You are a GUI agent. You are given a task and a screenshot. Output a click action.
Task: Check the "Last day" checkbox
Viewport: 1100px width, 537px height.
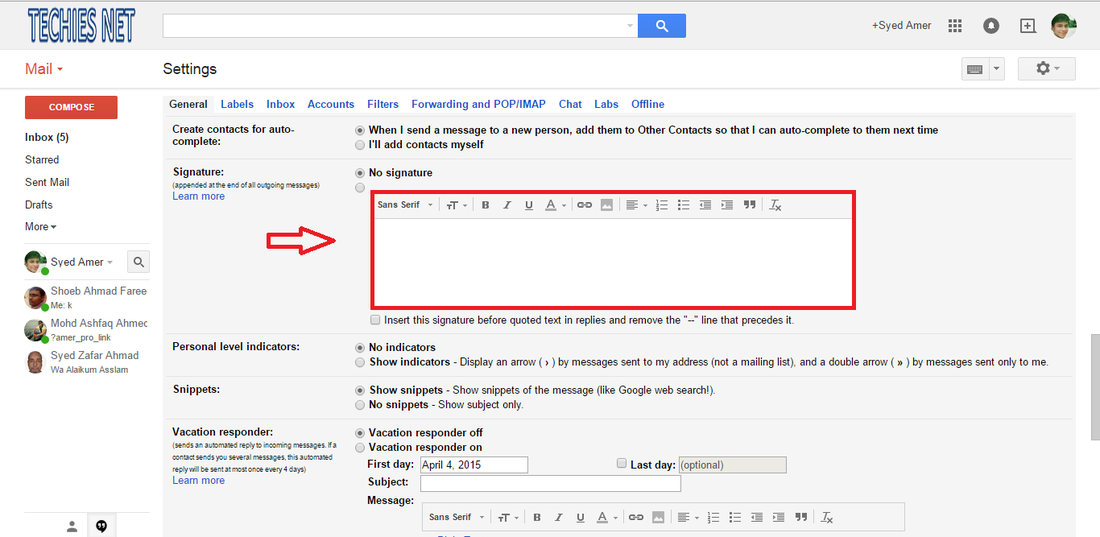tap(621, 463)
